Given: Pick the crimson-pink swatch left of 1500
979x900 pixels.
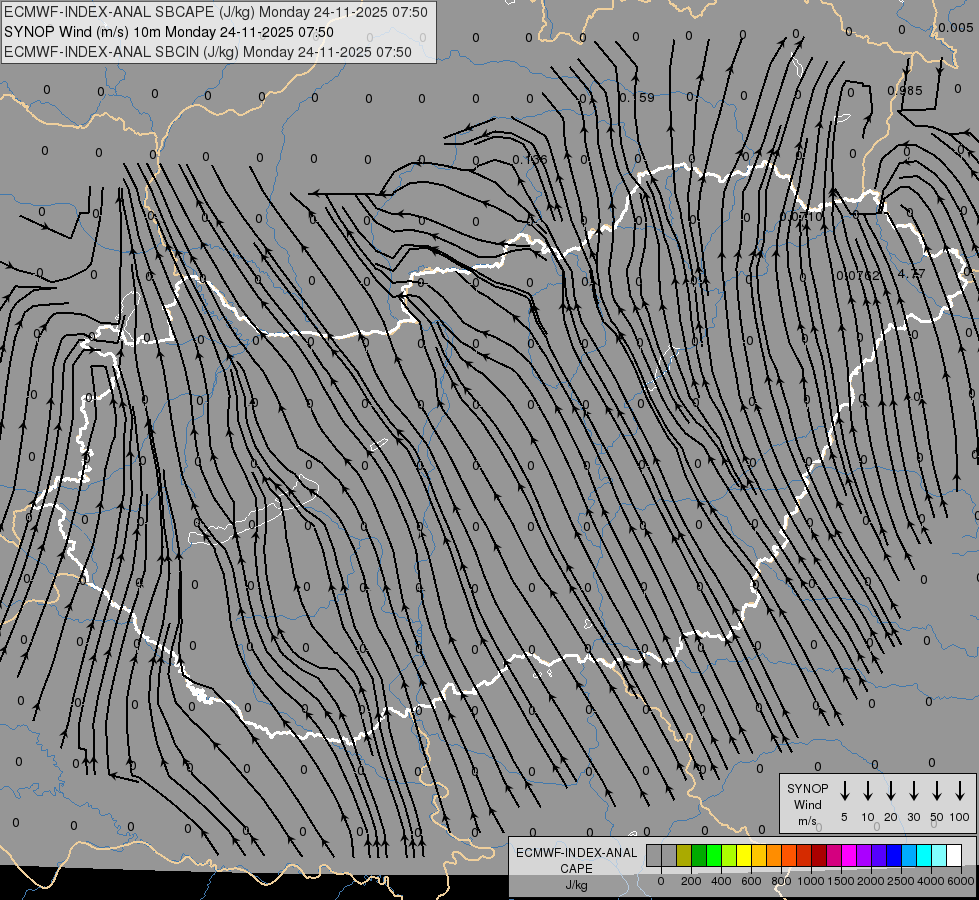Looking at the screenshot, I should coord(834,855).
